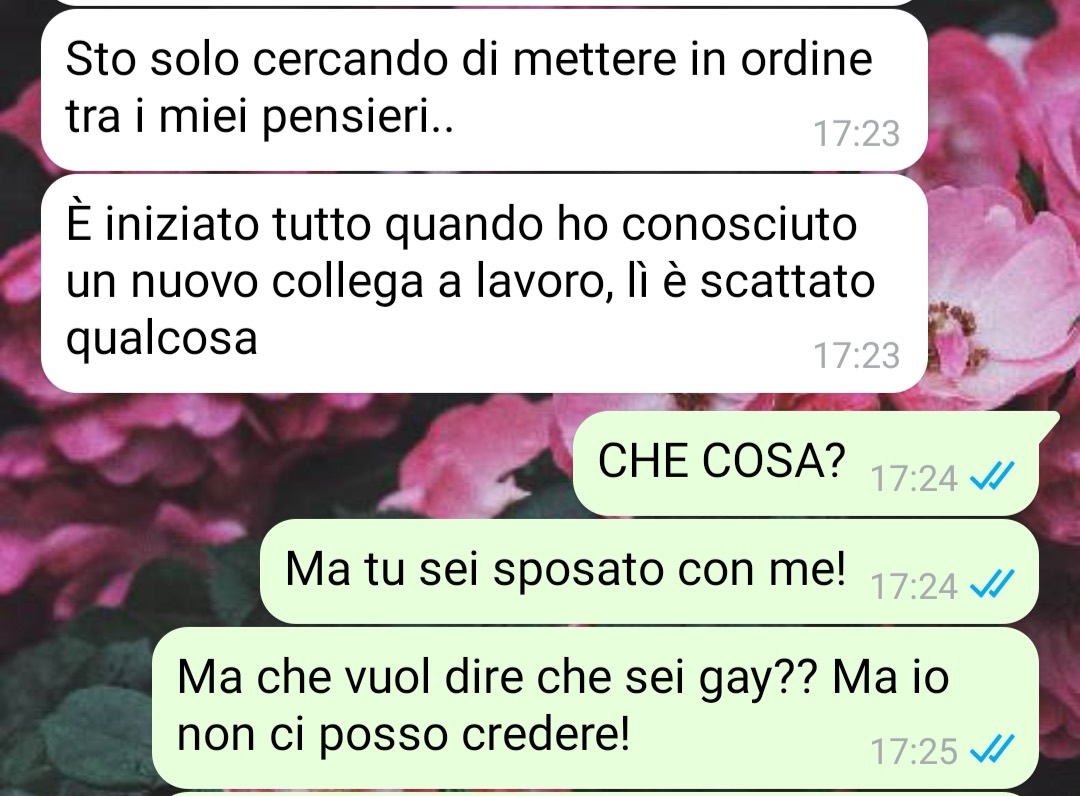Select the "Ma tu sei sposato con me!" bubble
The width and height of the screenshot is (1080, 796).
pos(649,572)
